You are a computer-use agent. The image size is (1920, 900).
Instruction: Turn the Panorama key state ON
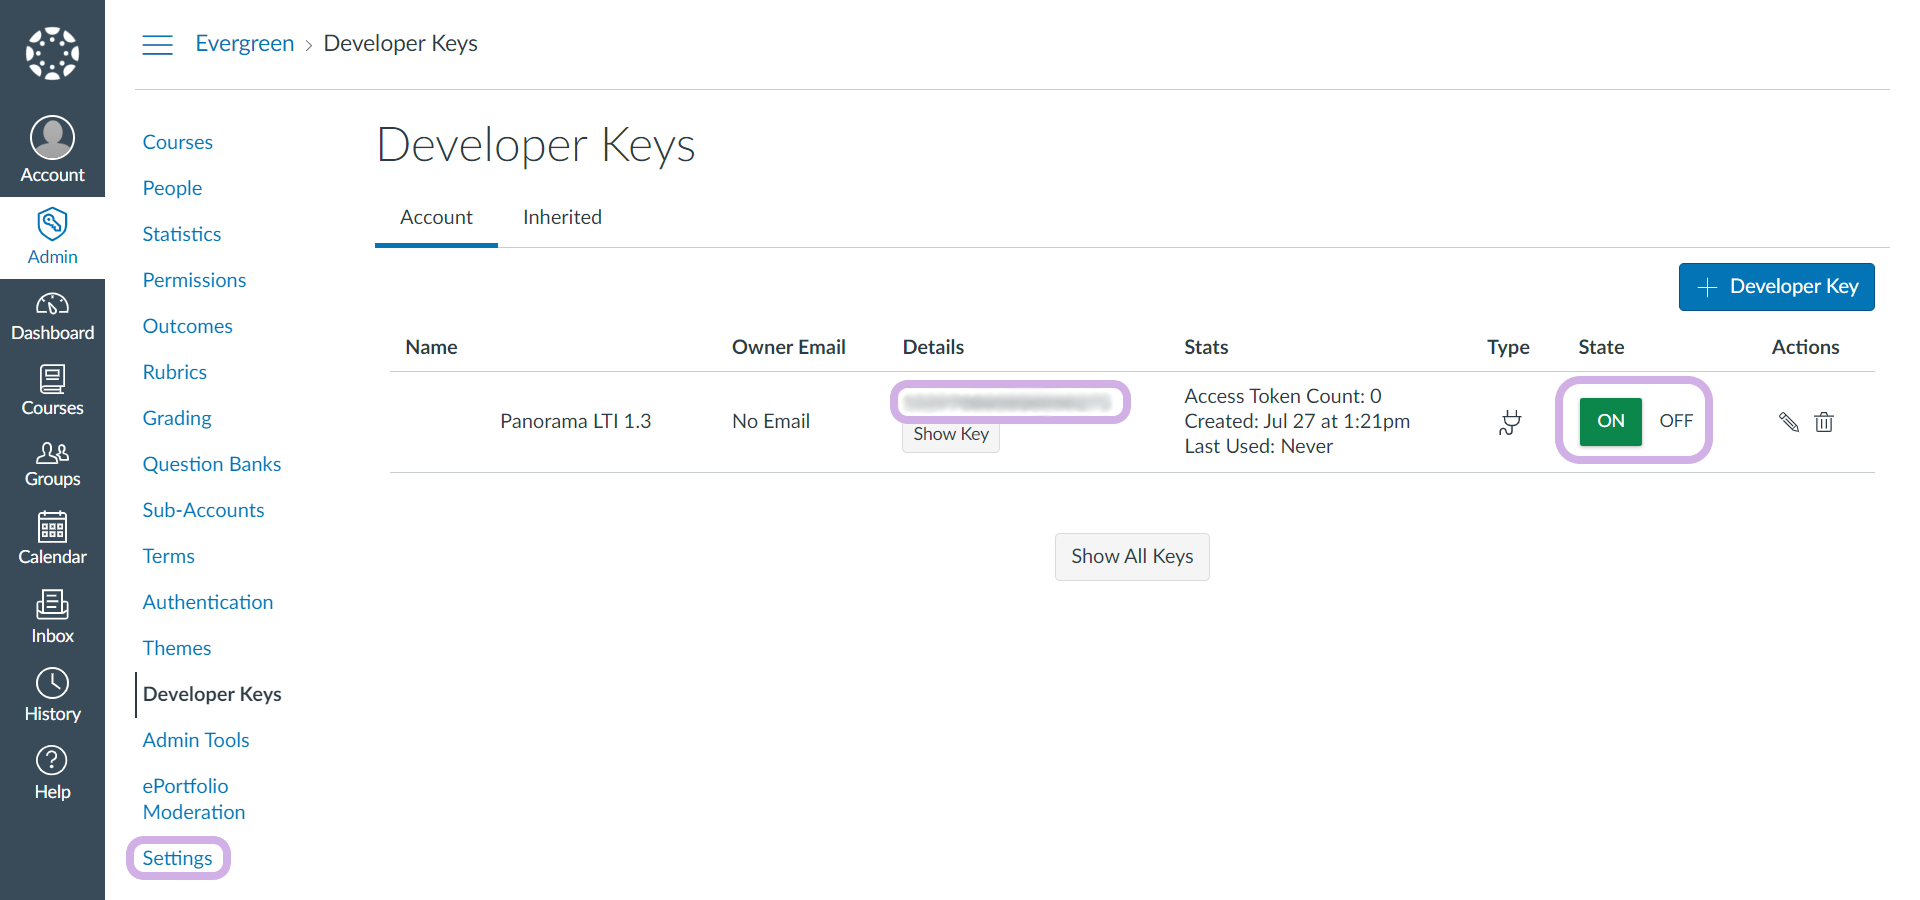click(x=1610, y=421)
